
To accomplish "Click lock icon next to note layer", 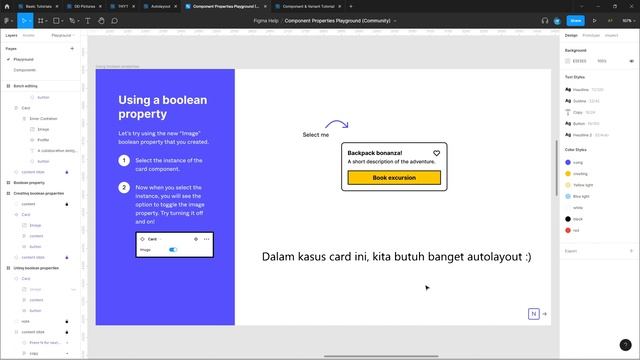I will [x=67, y=321].
